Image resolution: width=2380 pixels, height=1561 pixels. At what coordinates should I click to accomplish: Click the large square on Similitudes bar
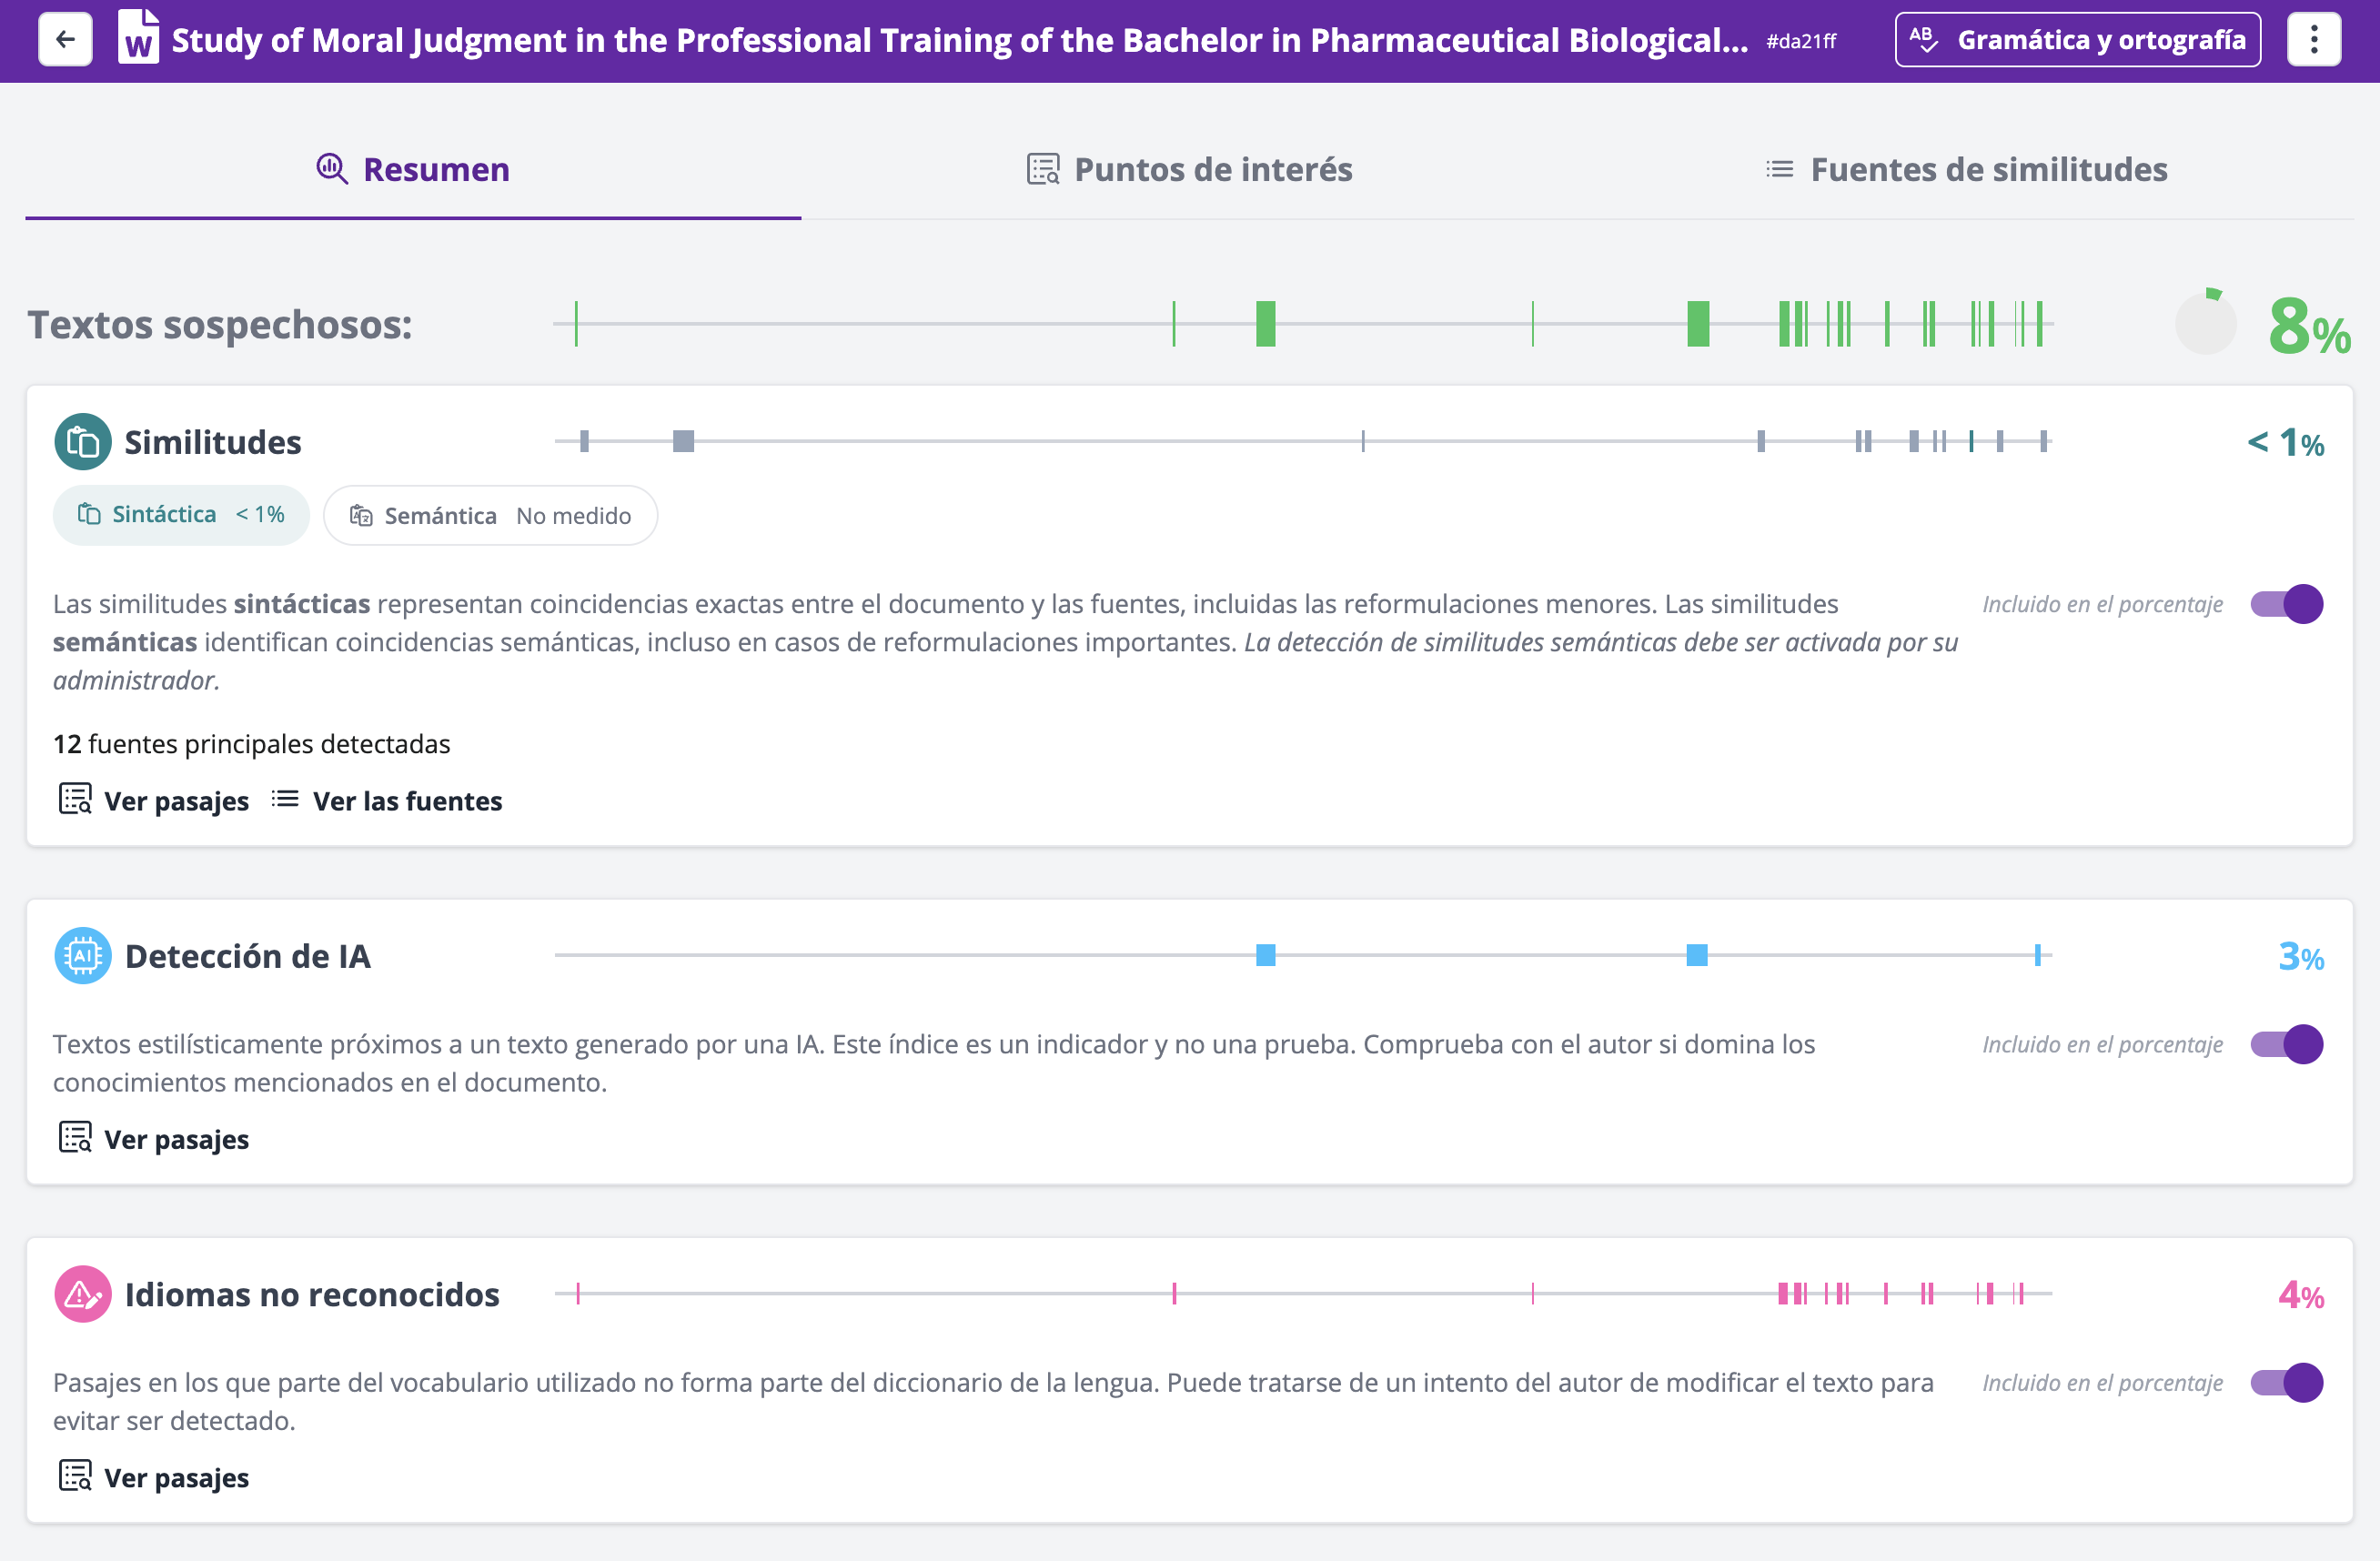[683, 441]
